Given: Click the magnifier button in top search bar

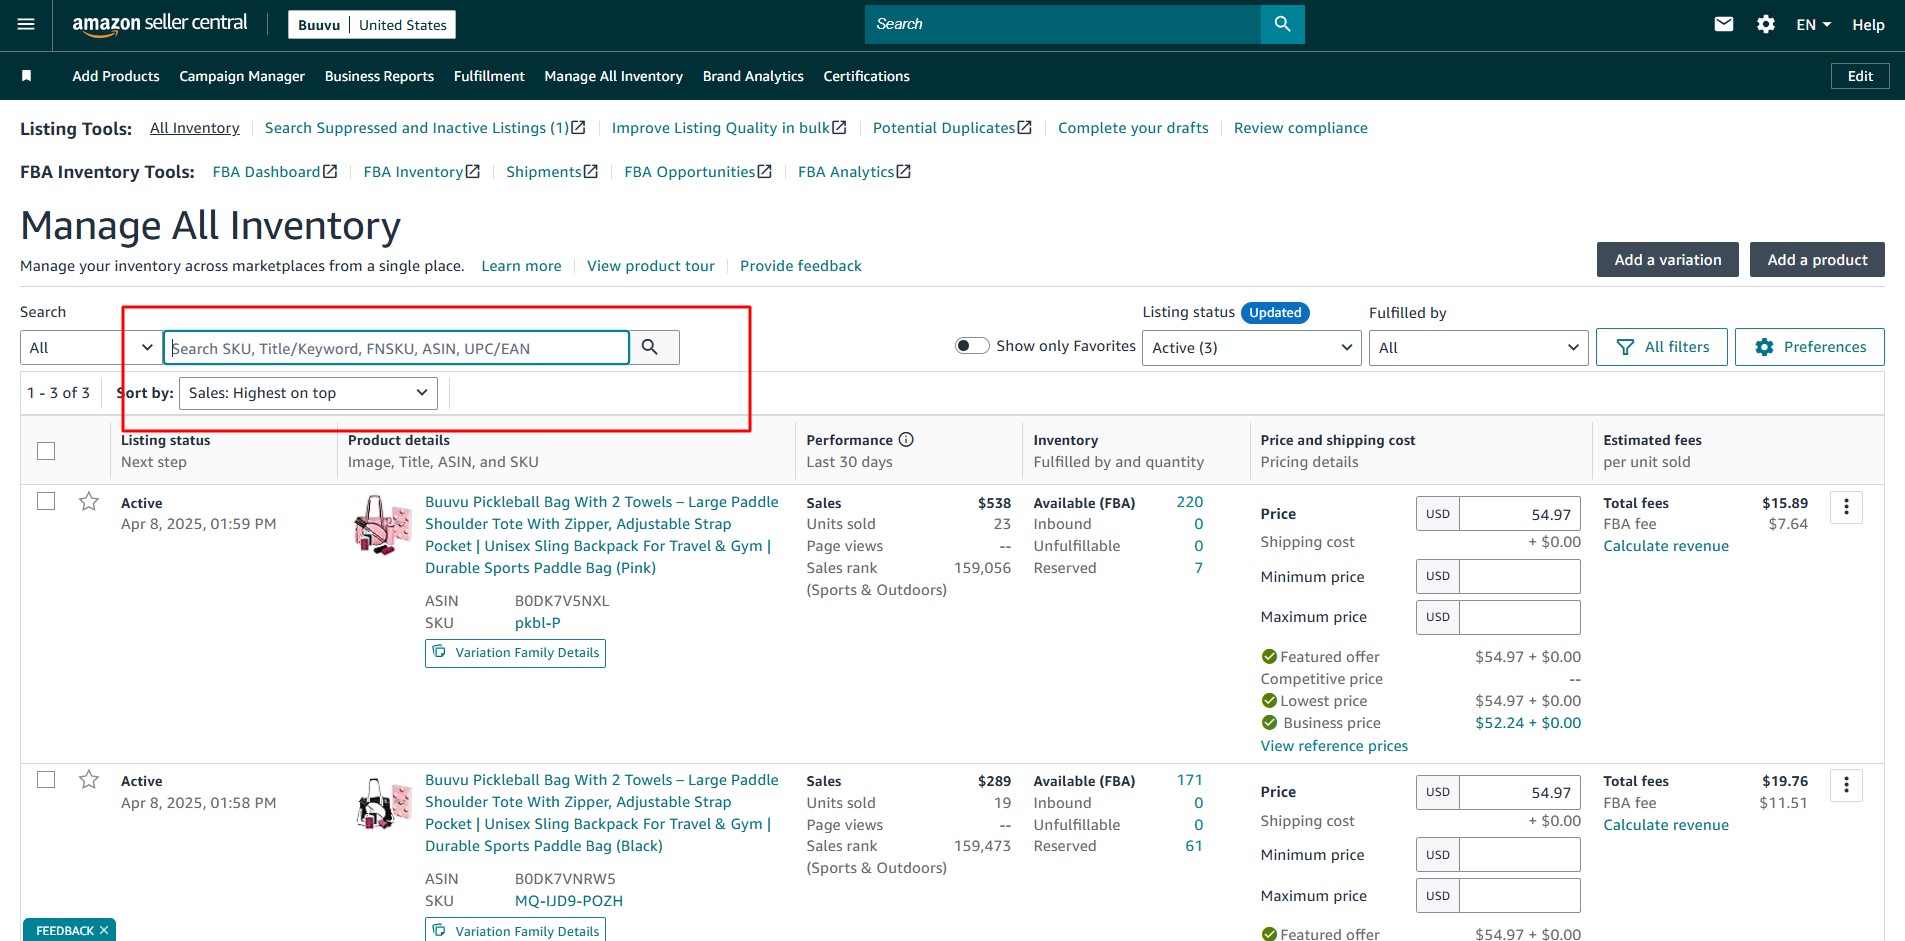Looking at the screenshot, I should click(1282, 24).
